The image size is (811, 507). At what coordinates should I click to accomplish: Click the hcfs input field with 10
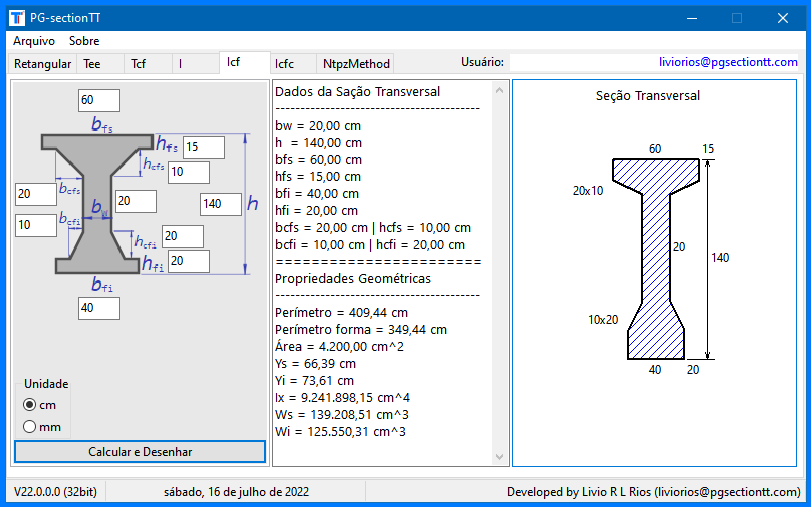[189, 172]
